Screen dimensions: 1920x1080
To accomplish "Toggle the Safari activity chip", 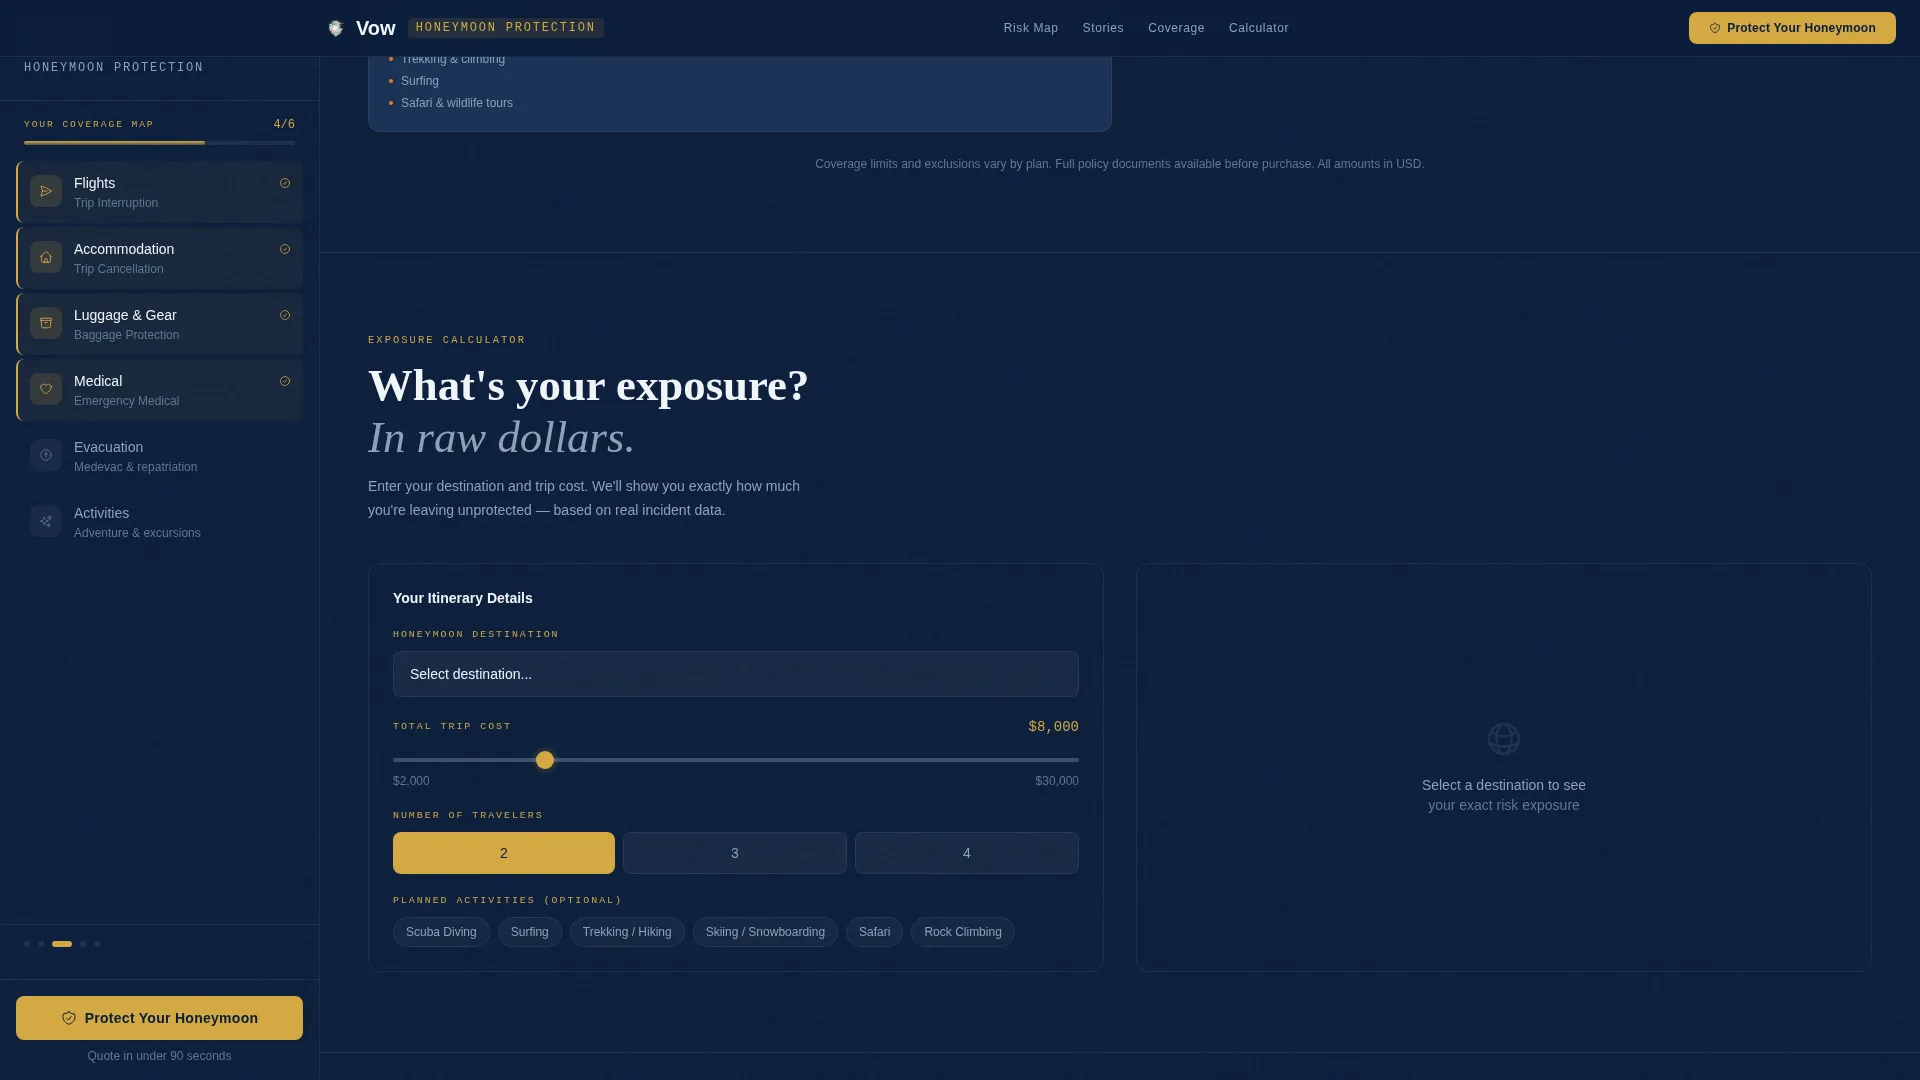I will tap(874, 932).
